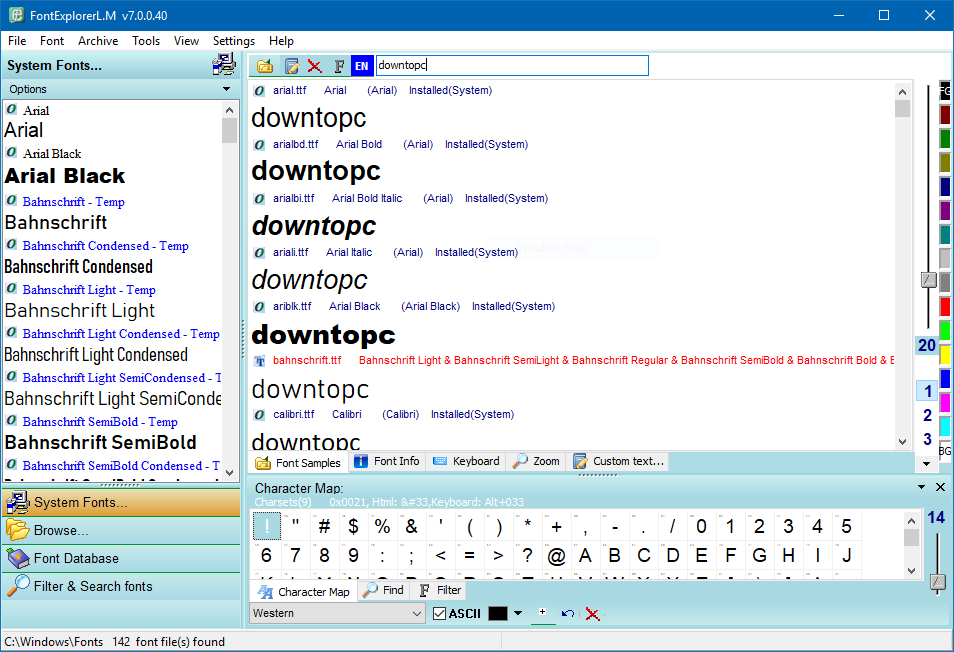Viewport: 954px width, 652px height.
Task: Close the Character Map panel
Action: pos(940,487)
